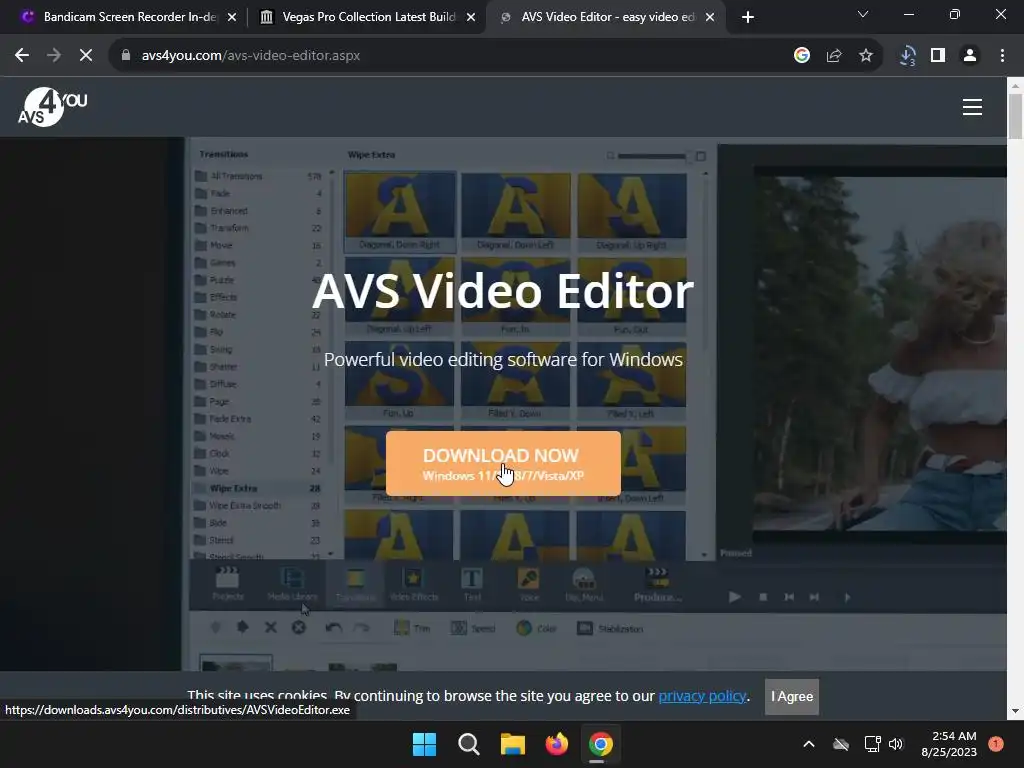Click the Google icon in address bar
This screenshot has width=1024, height=768.
(802, 56)
